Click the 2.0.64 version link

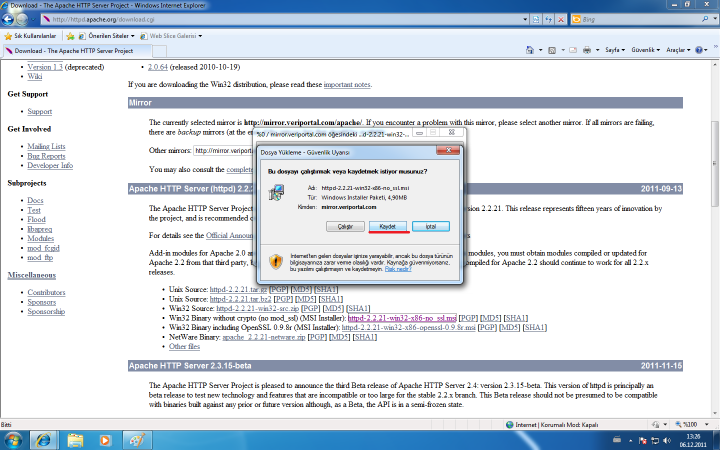(x=158, y=67)
